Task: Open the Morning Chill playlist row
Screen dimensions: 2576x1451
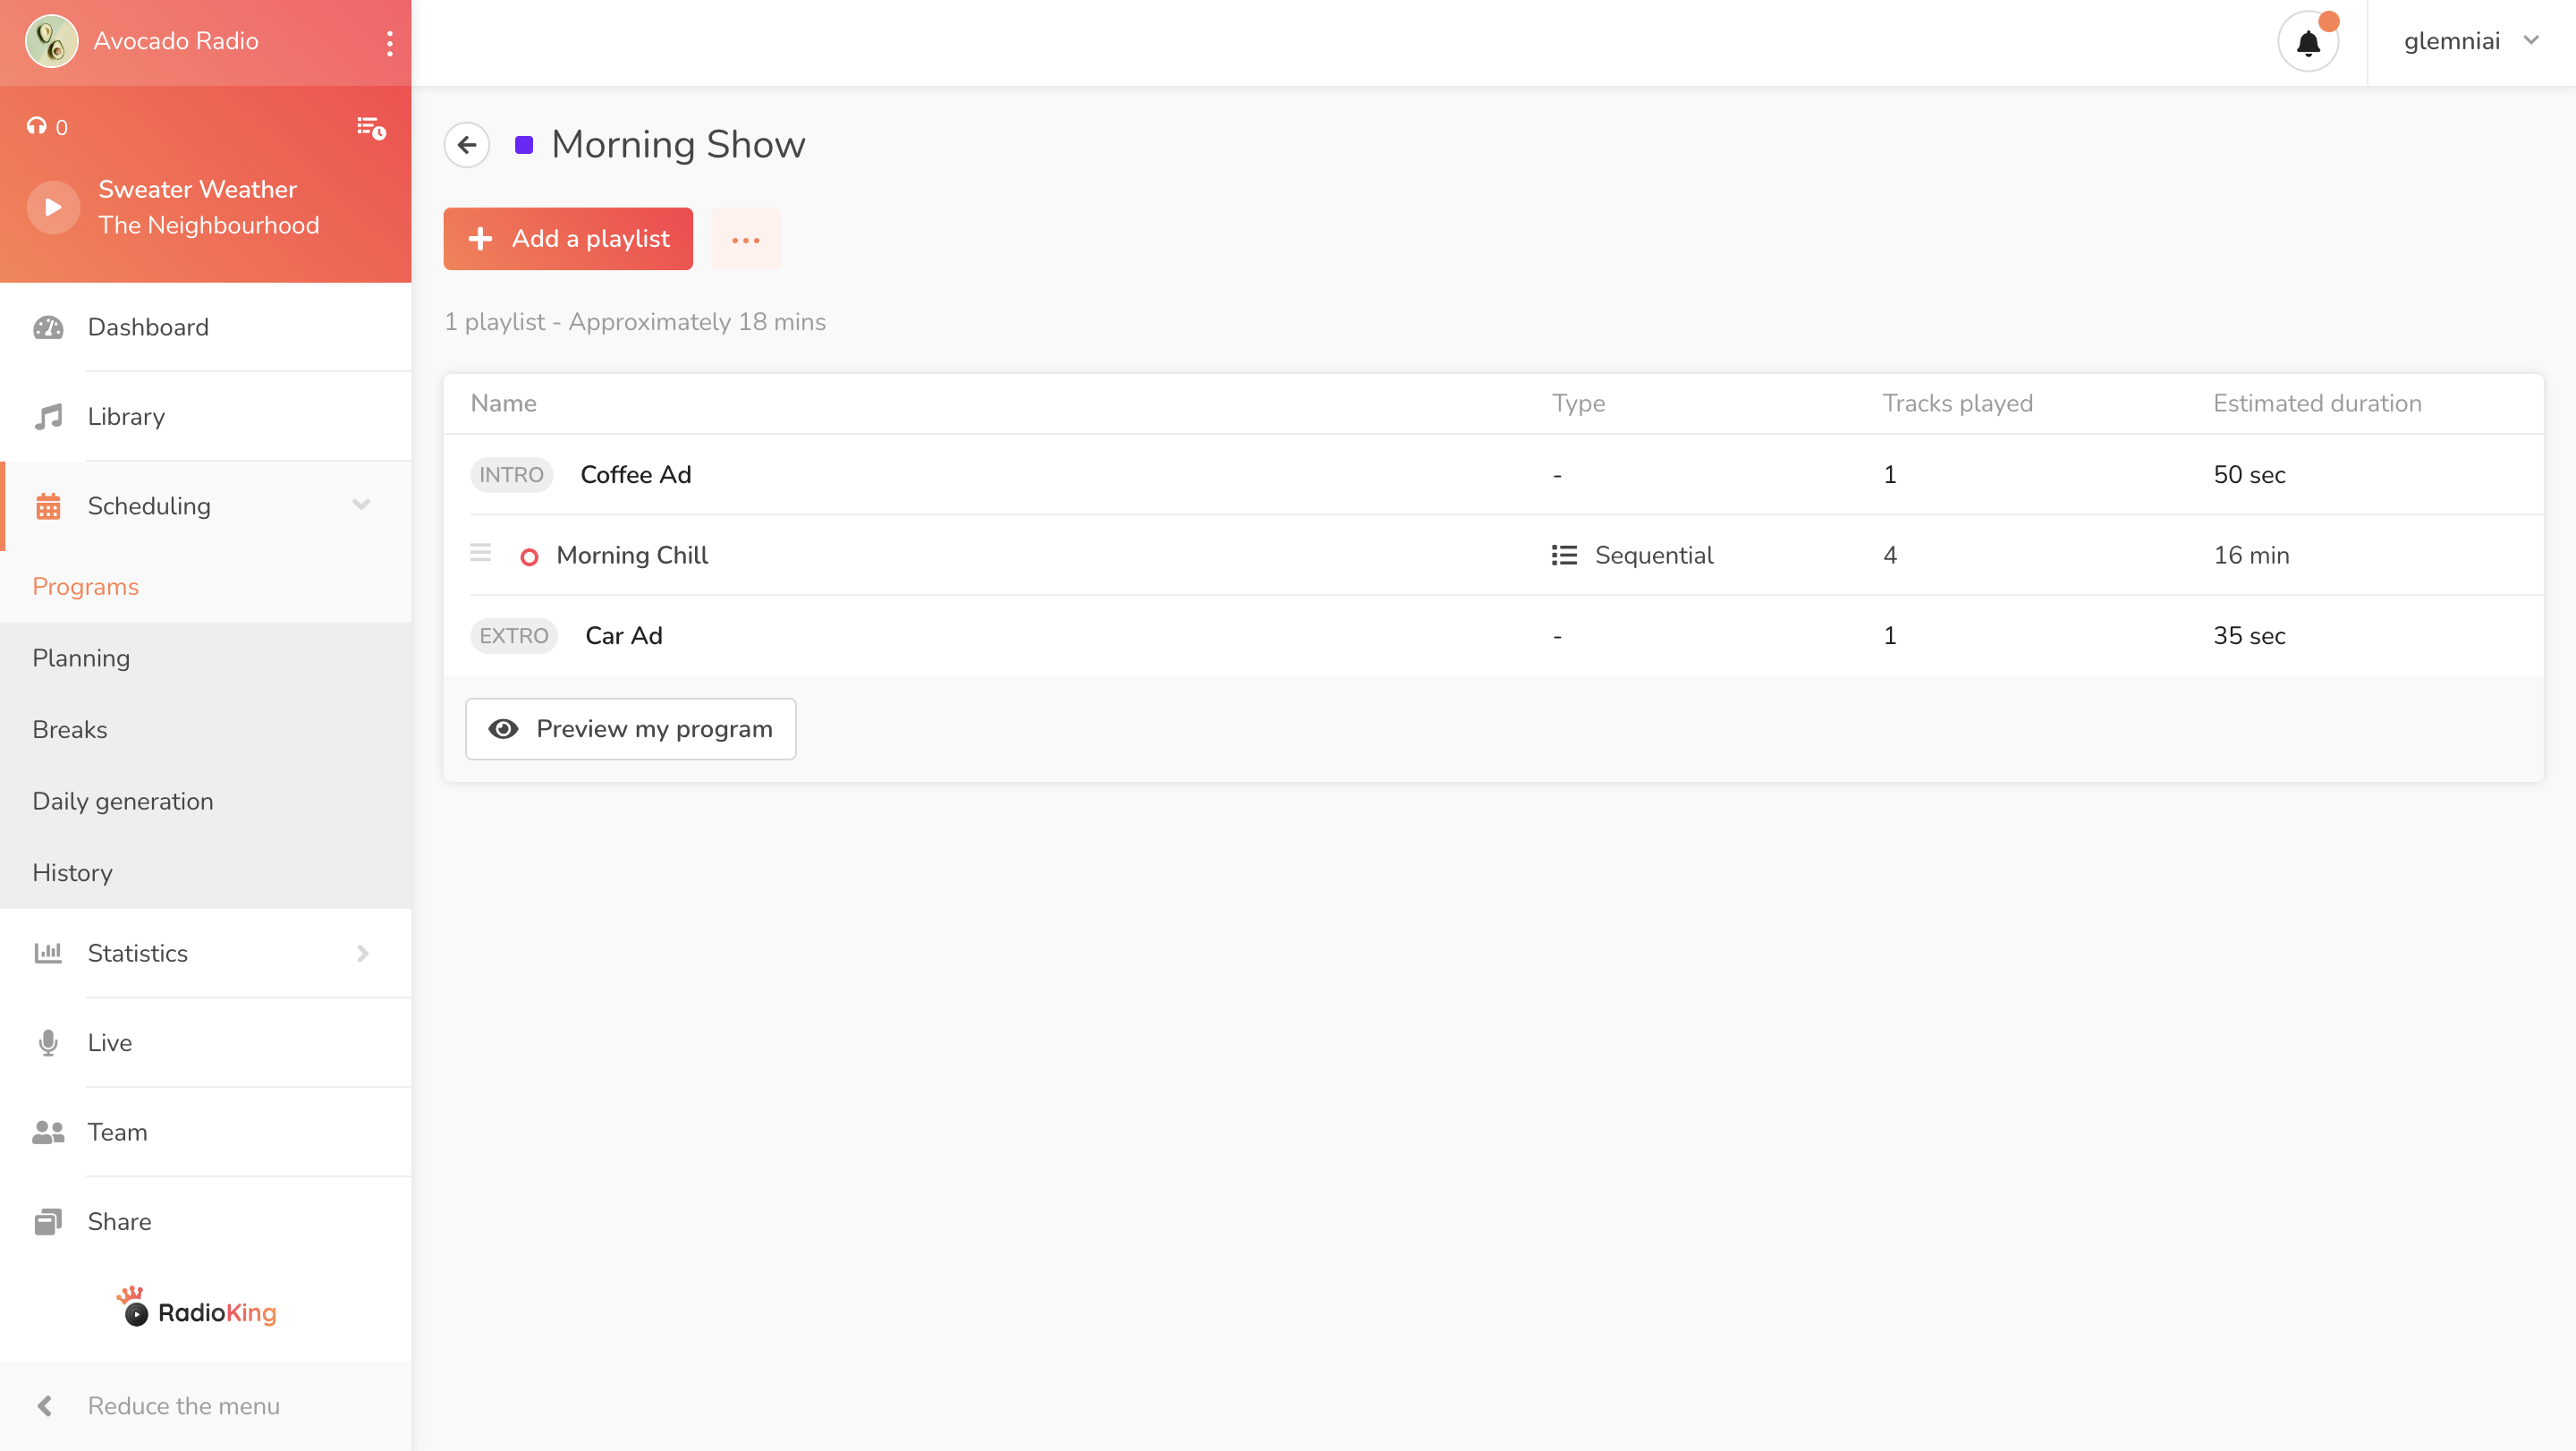Action: coord(1493,555)
